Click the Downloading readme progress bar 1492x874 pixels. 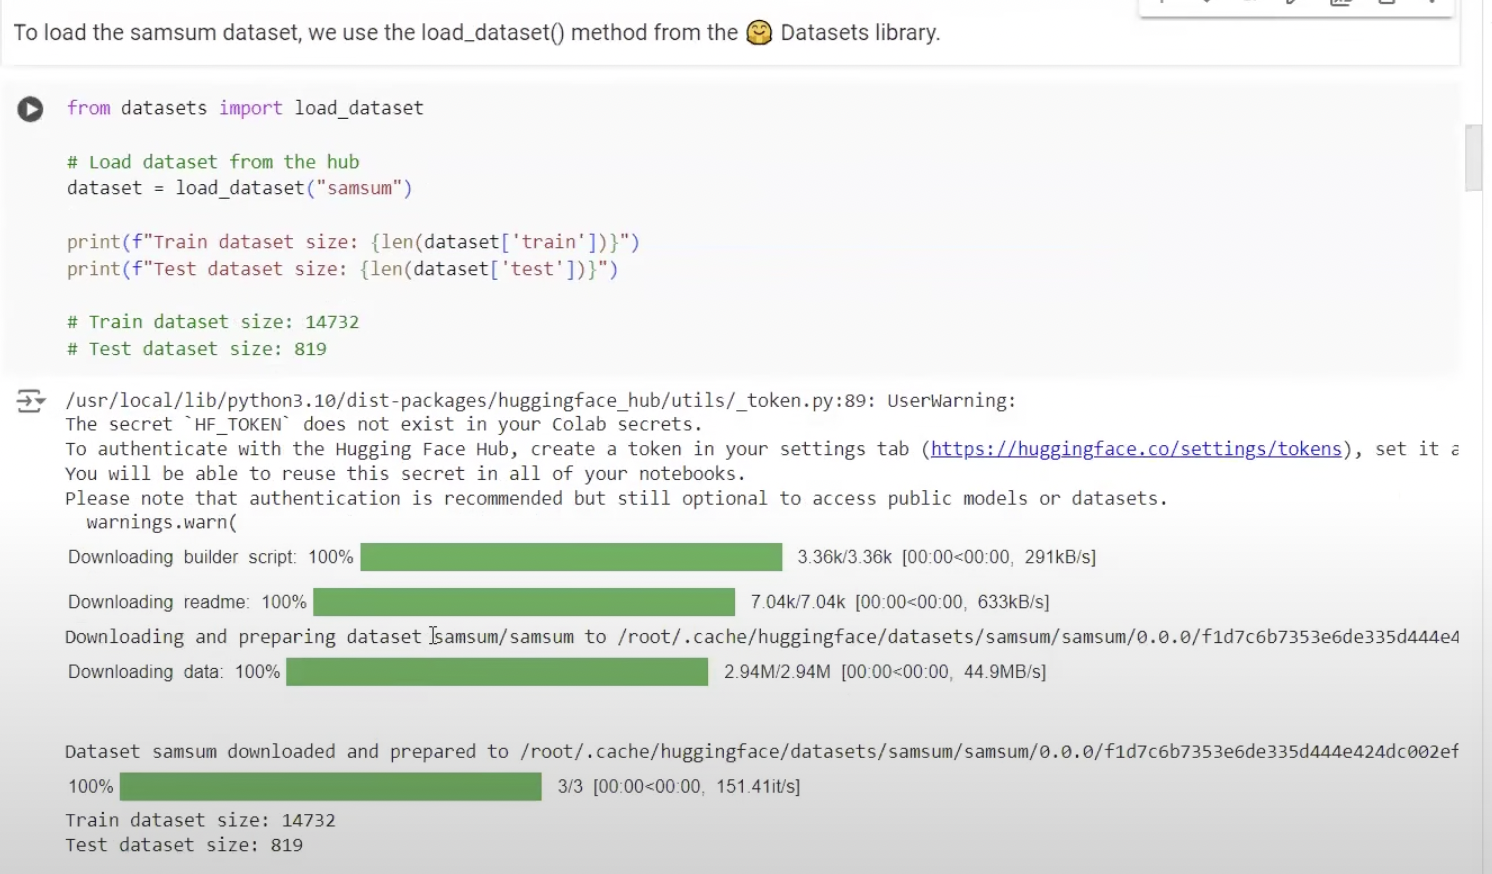pyautogui.click(x=524, y=602)
